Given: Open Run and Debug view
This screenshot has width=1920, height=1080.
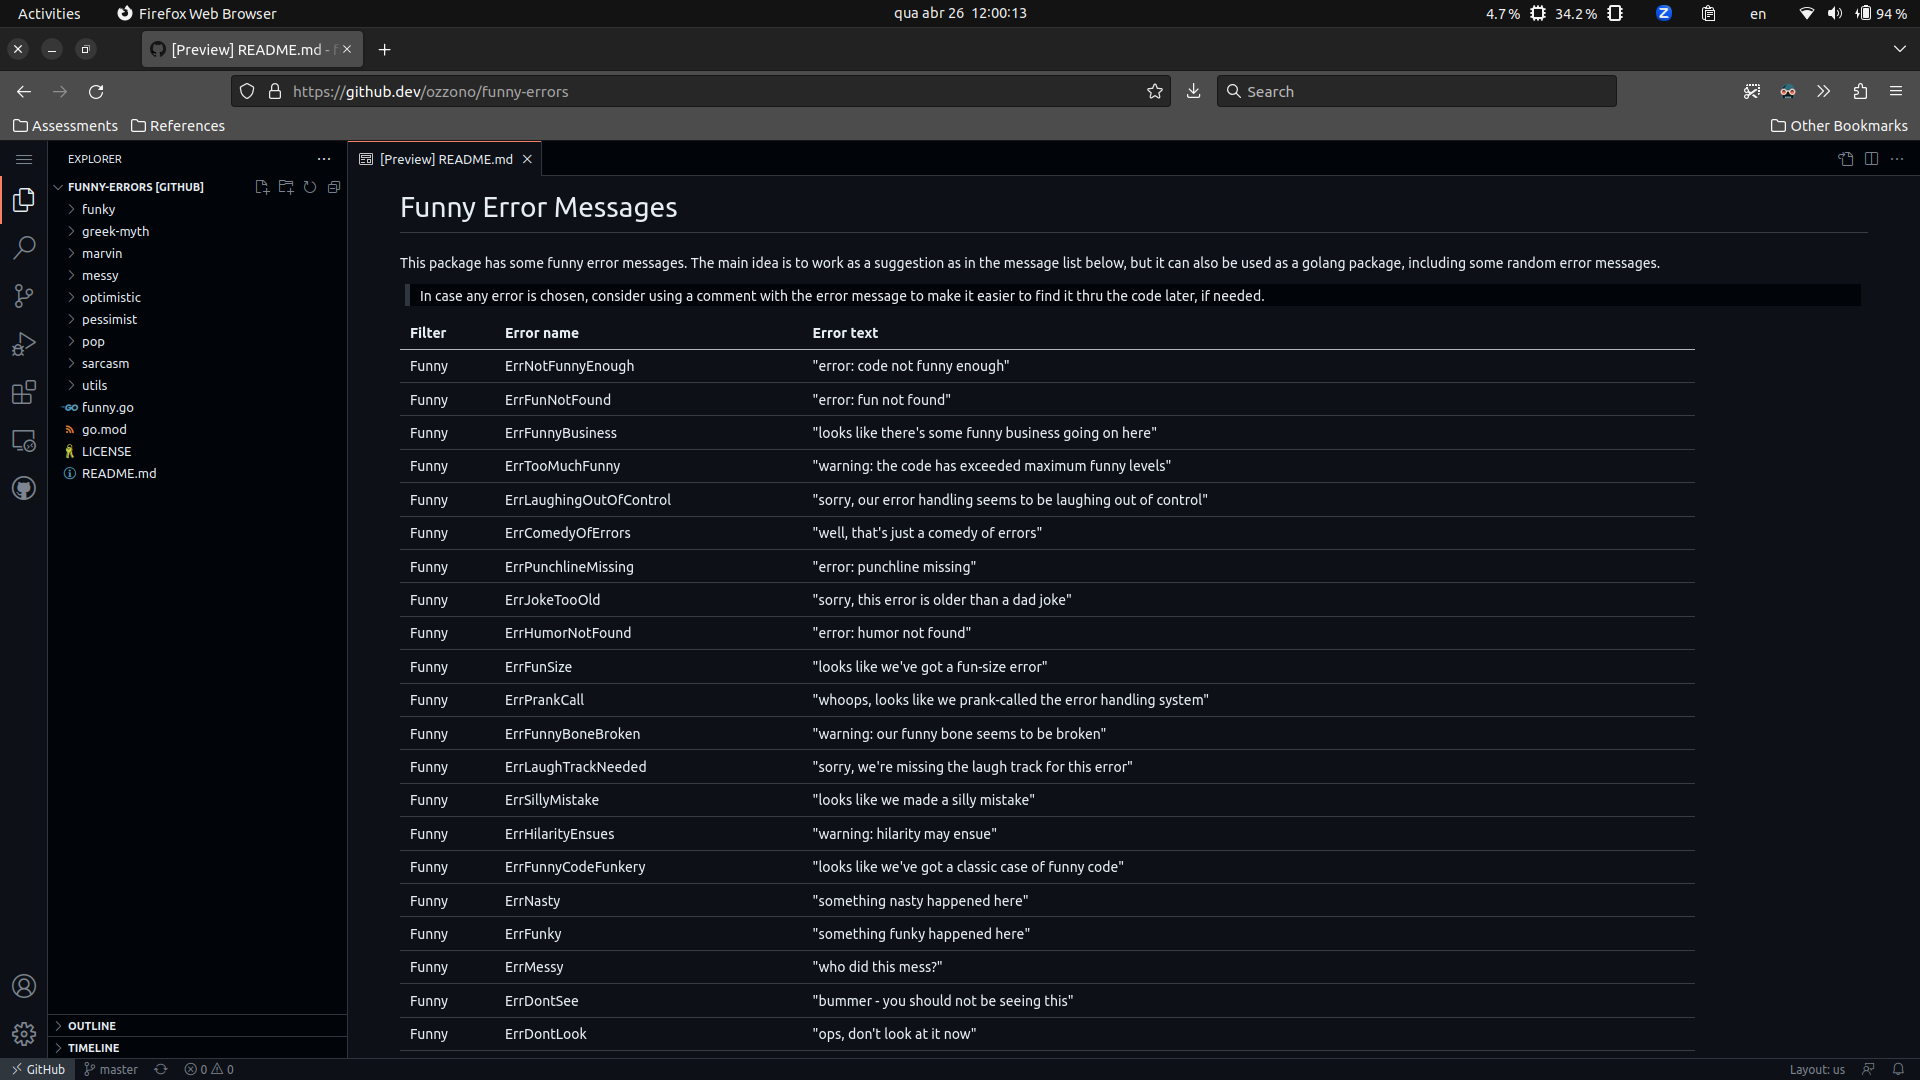Looking at the screenshot, I should (24, 344).
